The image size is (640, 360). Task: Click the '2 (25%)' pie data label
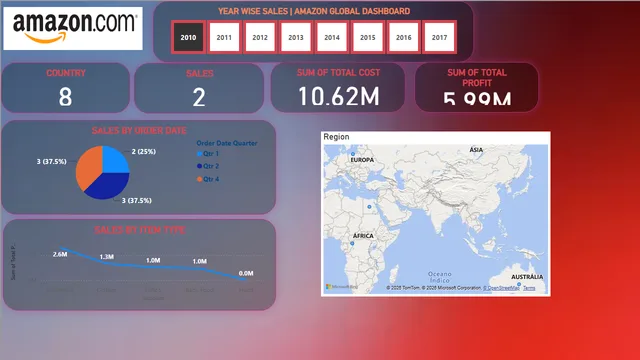(144, 151)
